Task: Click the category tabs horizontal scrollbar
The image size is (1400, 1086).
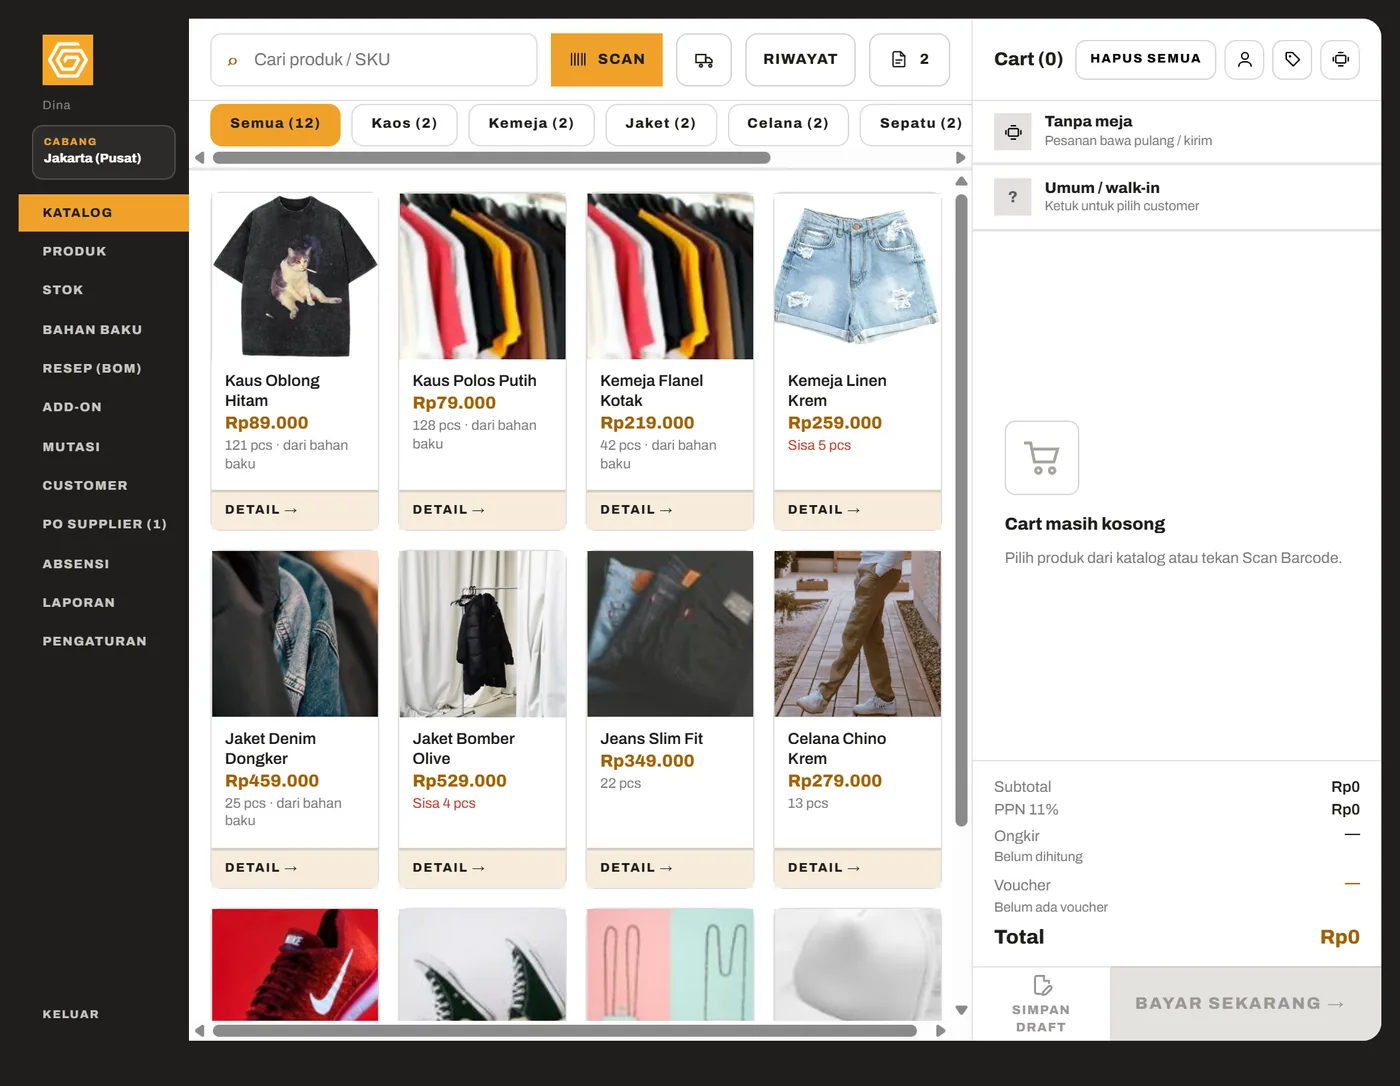Action: pos(491,158)
